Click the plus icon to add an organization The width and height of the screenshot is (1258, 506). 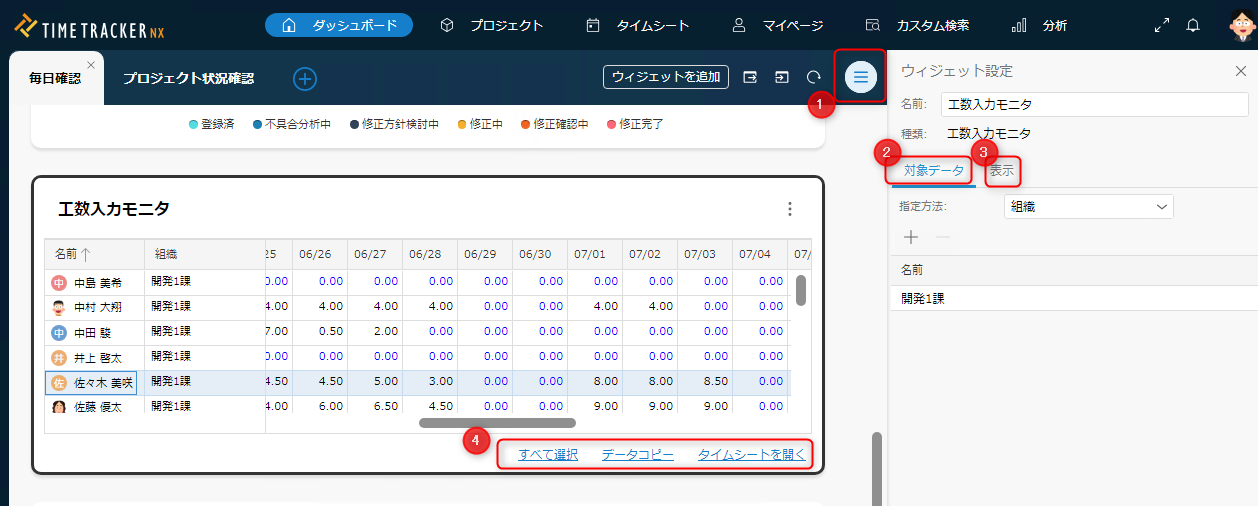coord(911,237)
